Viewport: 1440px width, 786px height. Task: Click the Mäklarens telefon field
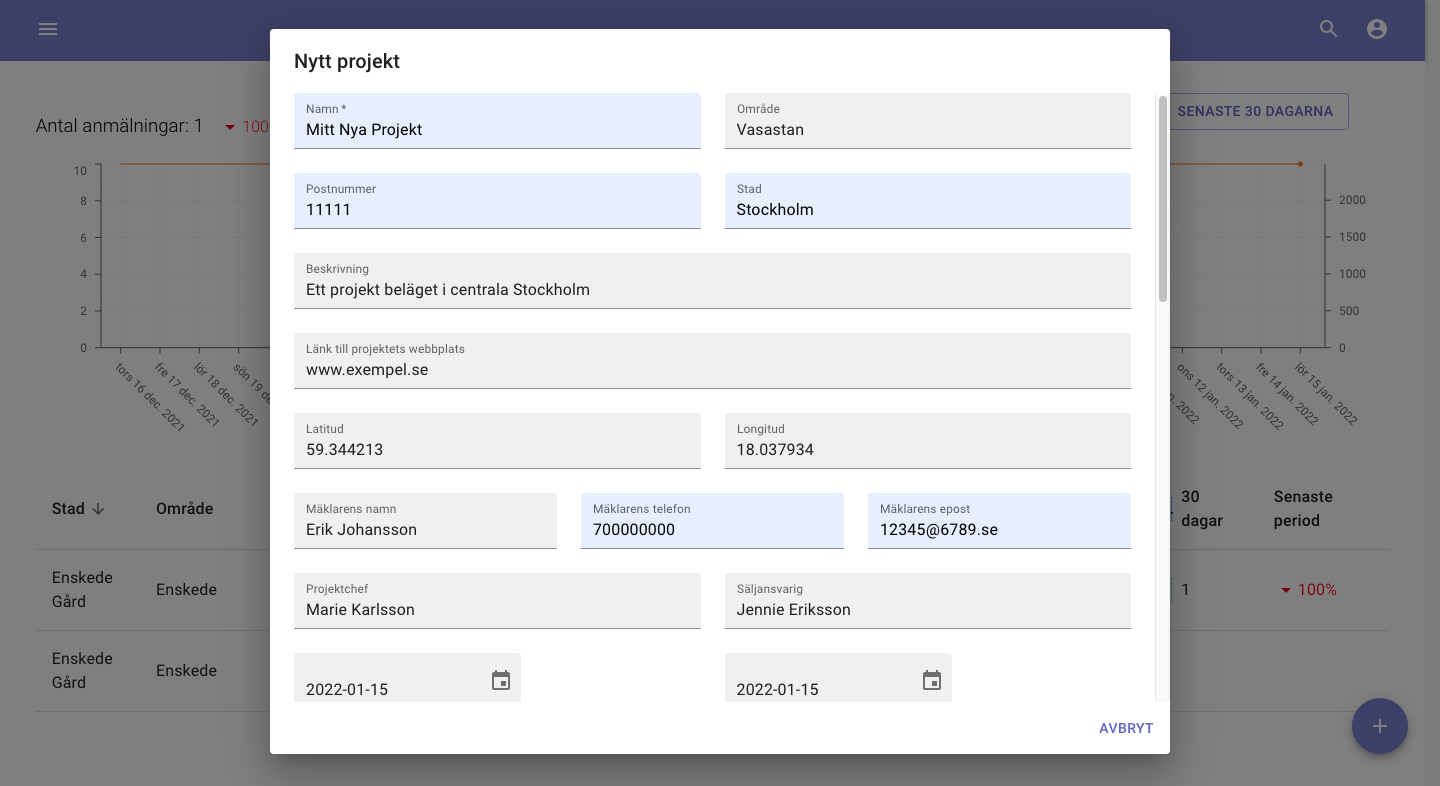click(x=712, y=529)
